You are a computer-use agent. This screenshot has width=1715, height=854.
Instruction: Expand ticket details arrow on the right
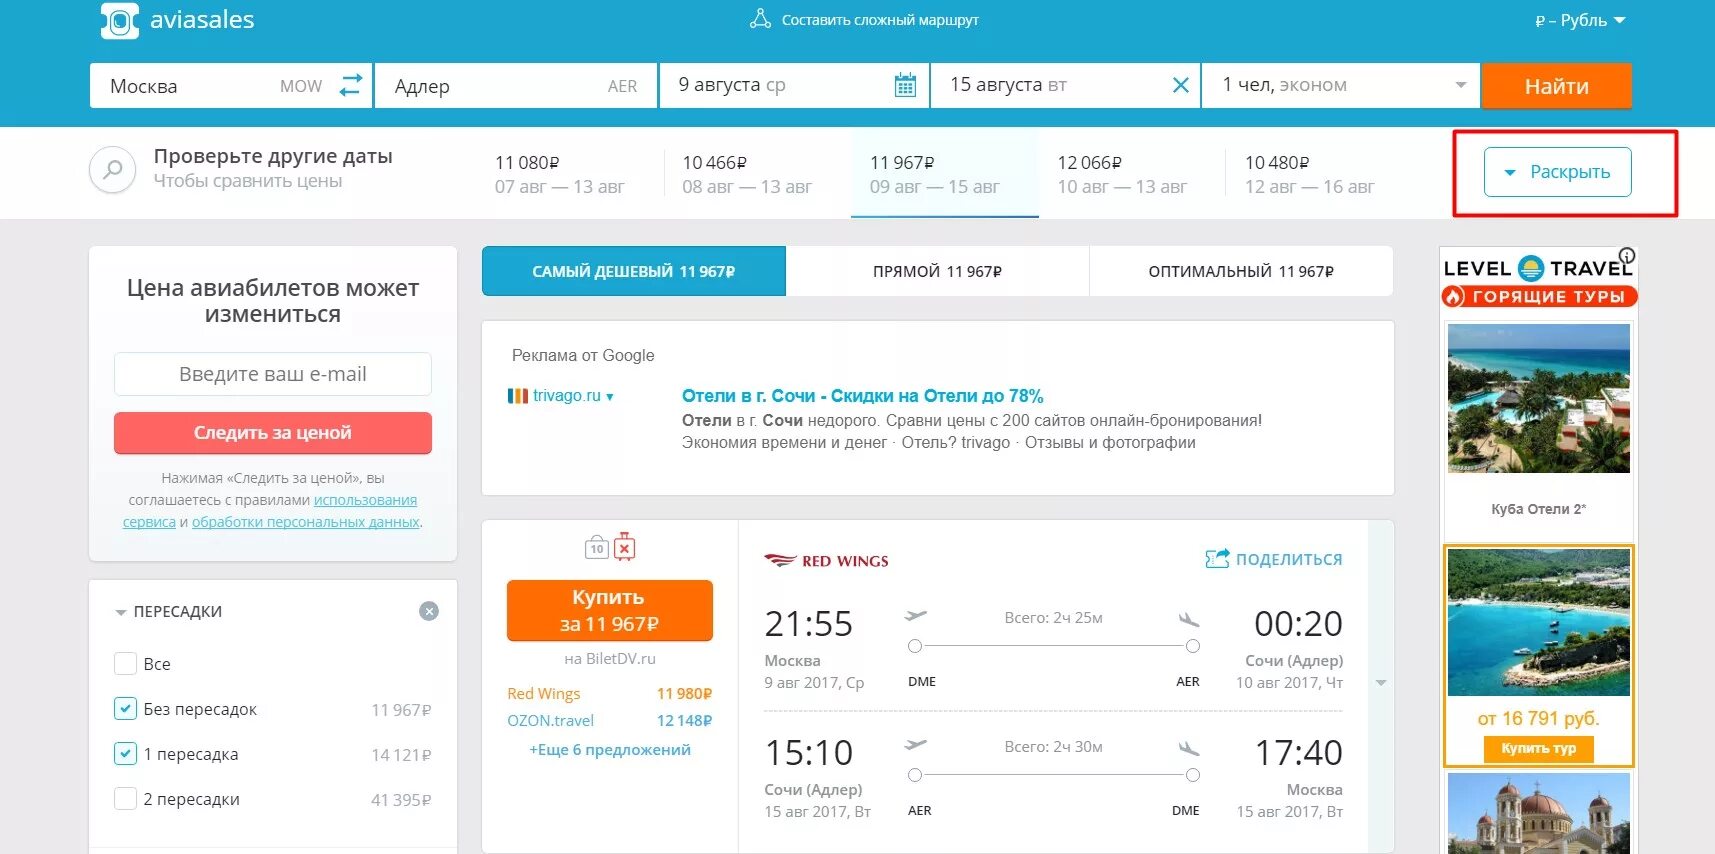tap(1381, 683)
